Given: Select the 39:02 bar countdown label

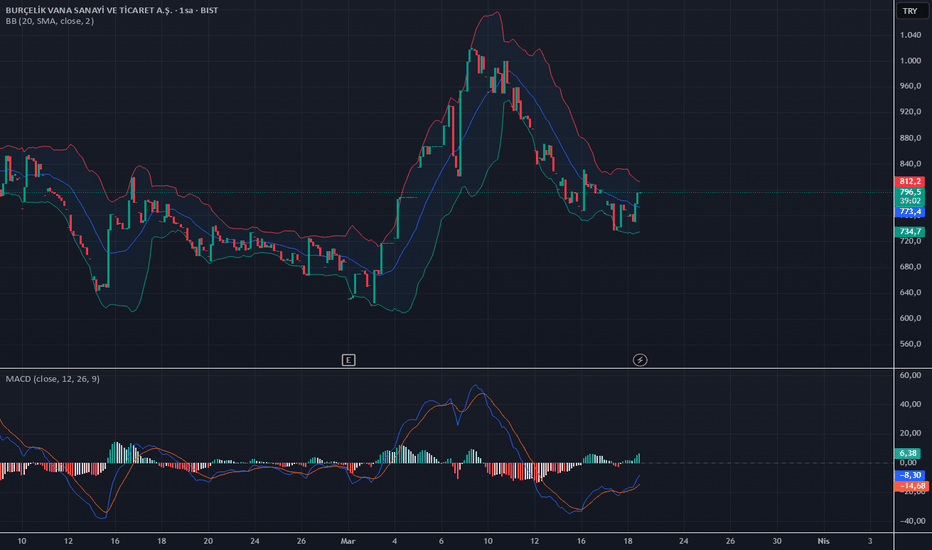Looking at the screenshot, I should (910, 201).
